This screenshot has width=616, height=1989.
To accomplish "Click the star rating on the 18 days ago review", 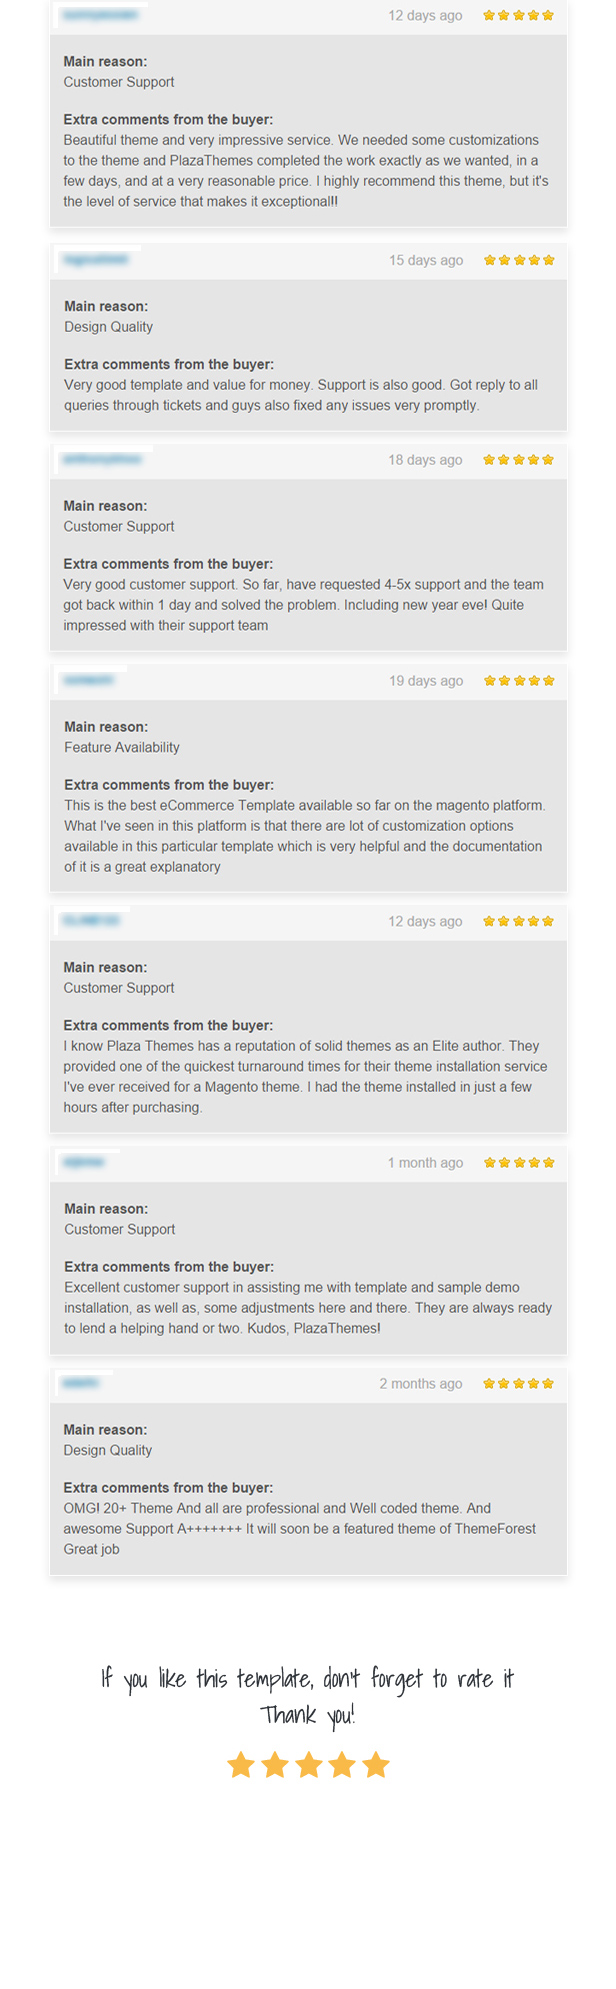I will 518,460.
